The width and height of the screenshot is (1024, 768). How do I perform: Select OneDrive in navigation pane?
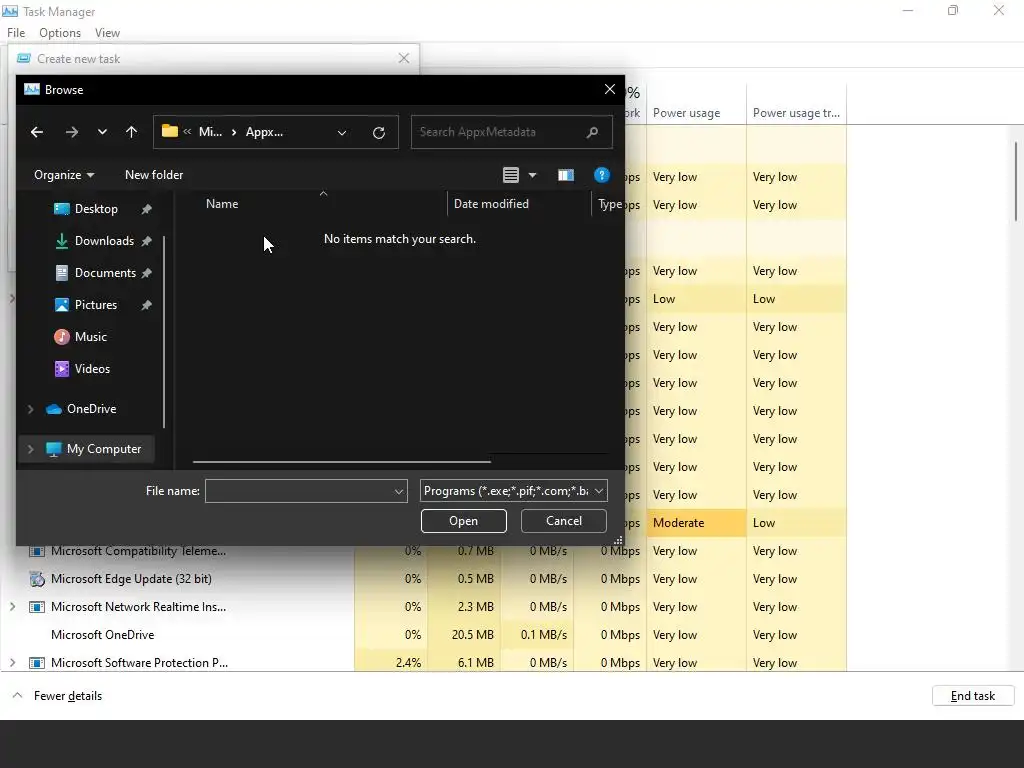click(x=91, y=409)
